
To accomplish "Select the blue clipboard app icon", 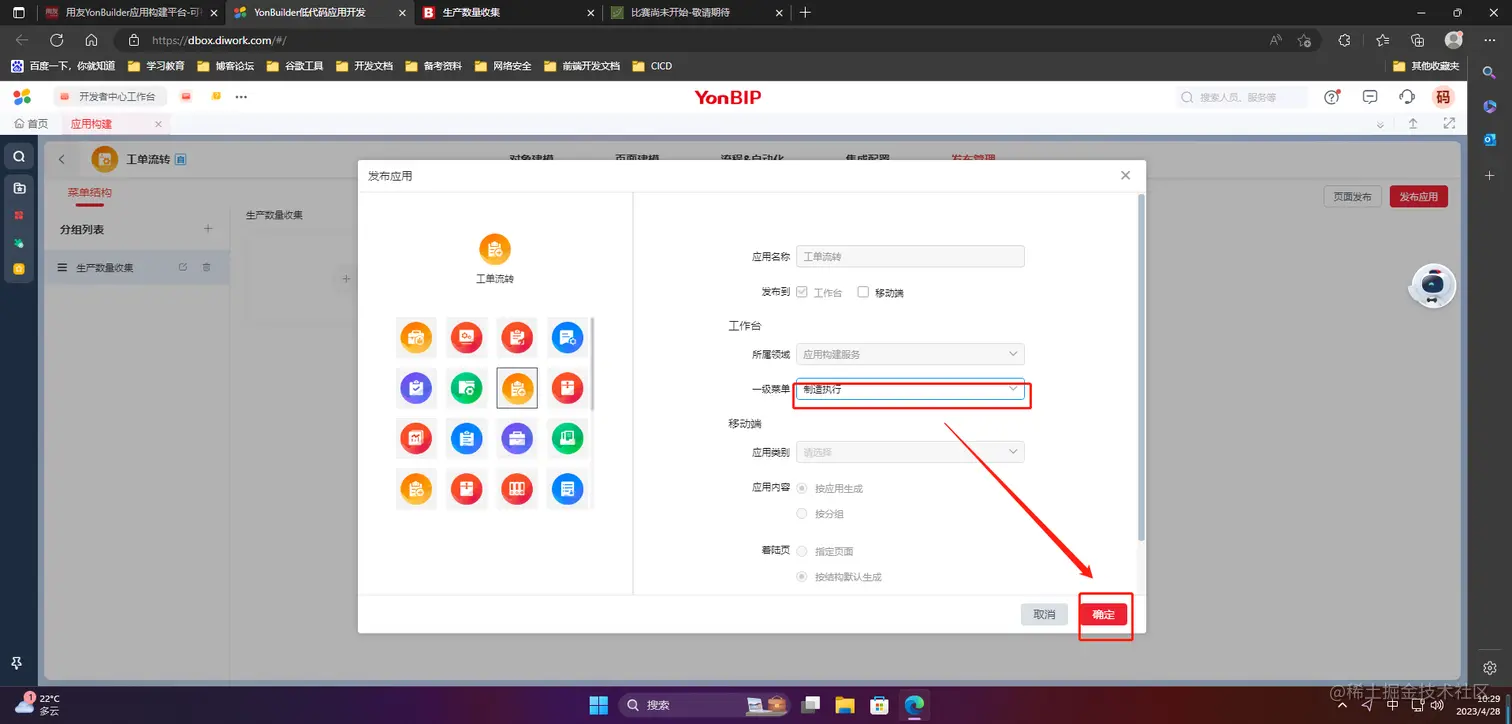I will (466, 438).
